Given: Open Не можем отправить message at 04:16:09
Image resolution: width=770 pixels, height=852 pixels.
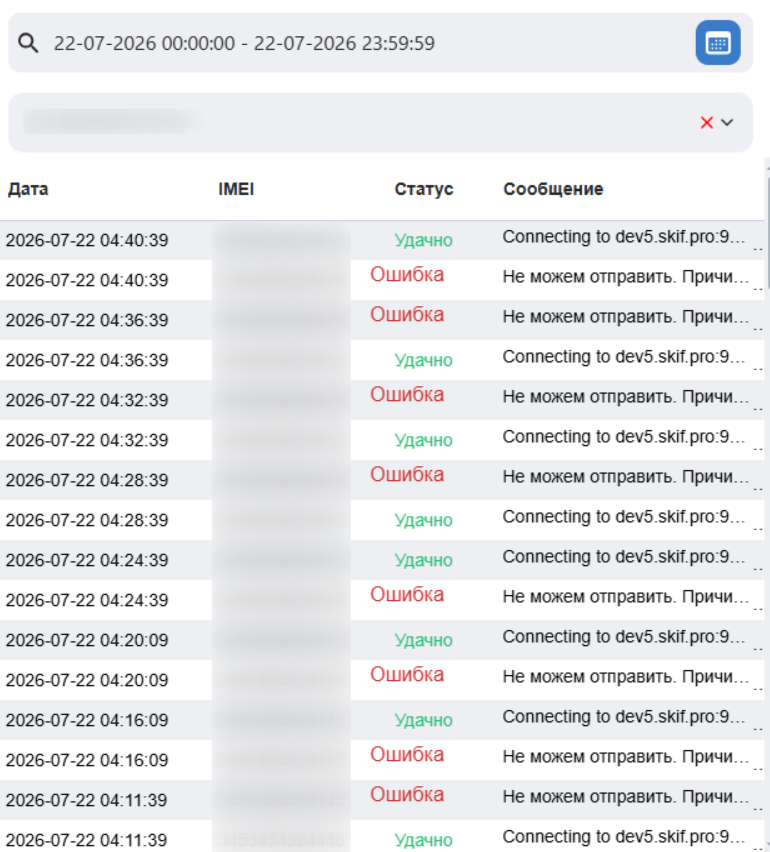Looking at the screenshot, I should 625,756.
